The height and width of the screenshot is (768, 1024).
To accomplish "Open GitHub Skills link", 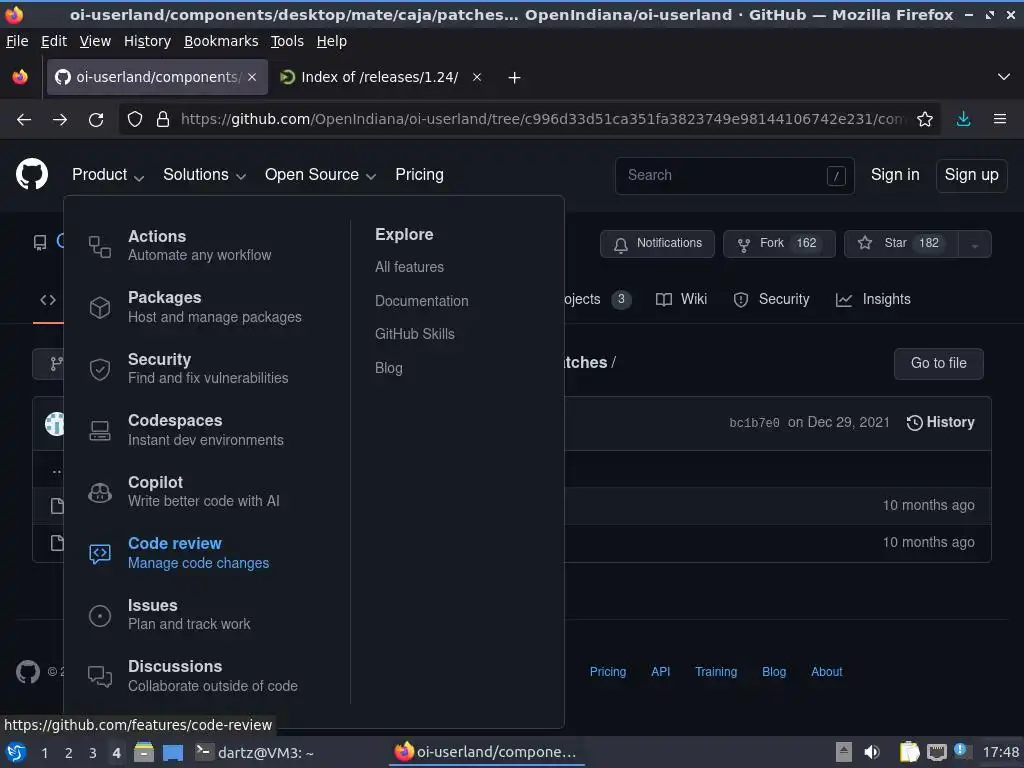I will (415, 334).
